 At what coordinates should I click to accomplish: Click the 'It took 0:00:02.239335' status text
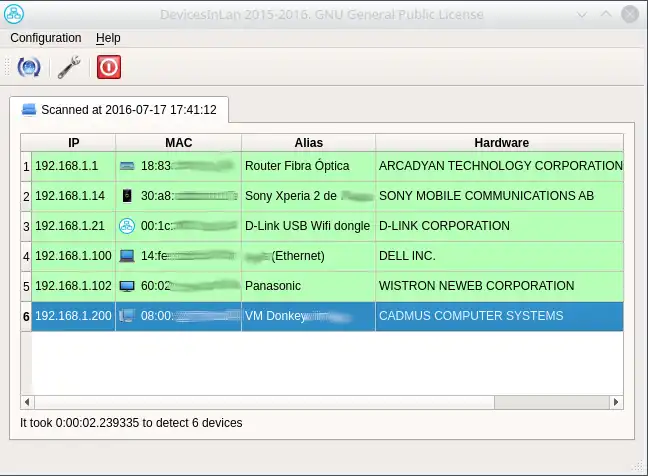[131, 423]
